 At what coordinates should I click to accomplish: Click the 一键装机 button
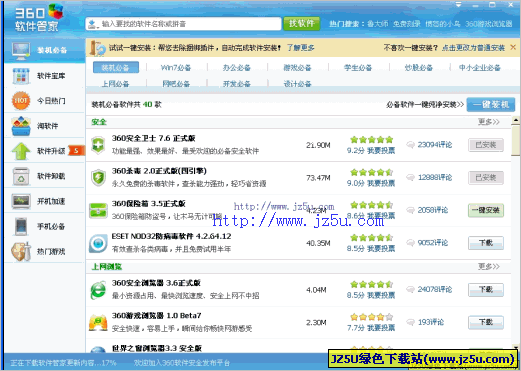491,105
